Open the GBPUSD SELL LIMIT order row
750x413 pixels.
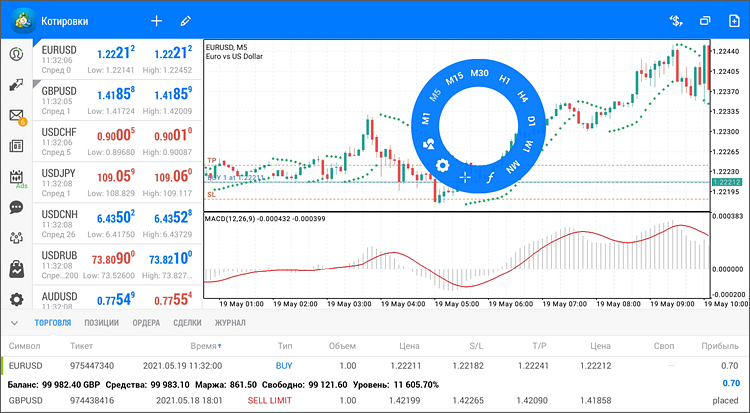coord(375,401)
